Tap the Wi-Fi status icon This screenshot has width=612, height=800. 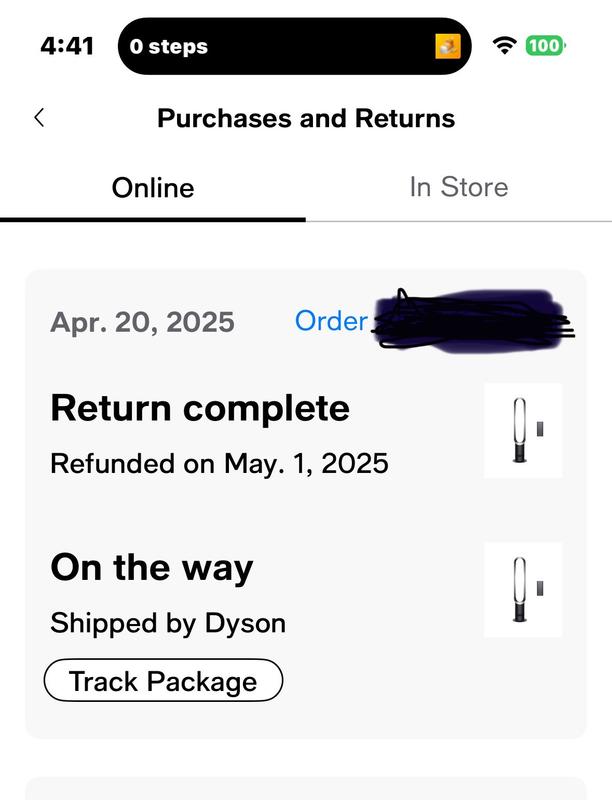tap(505, 45)
